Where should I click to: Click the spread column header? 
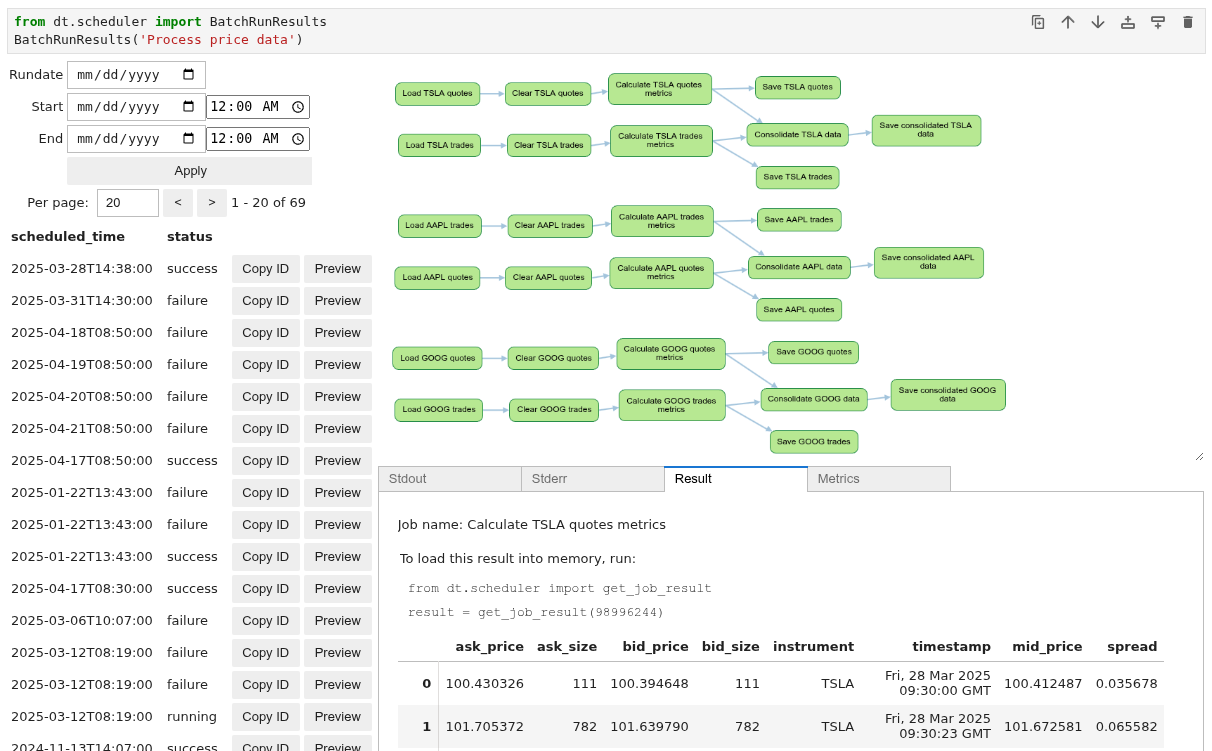pos(1132,647)
